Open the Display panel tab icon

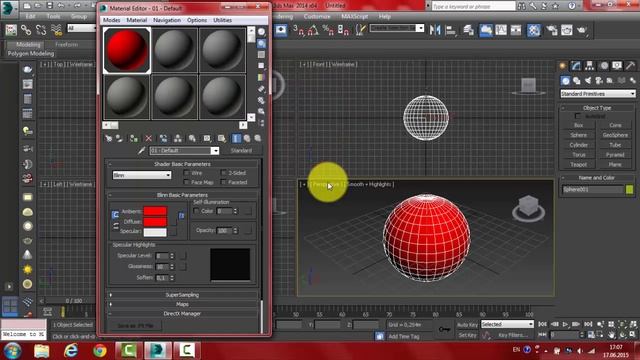tap(617, 65)
